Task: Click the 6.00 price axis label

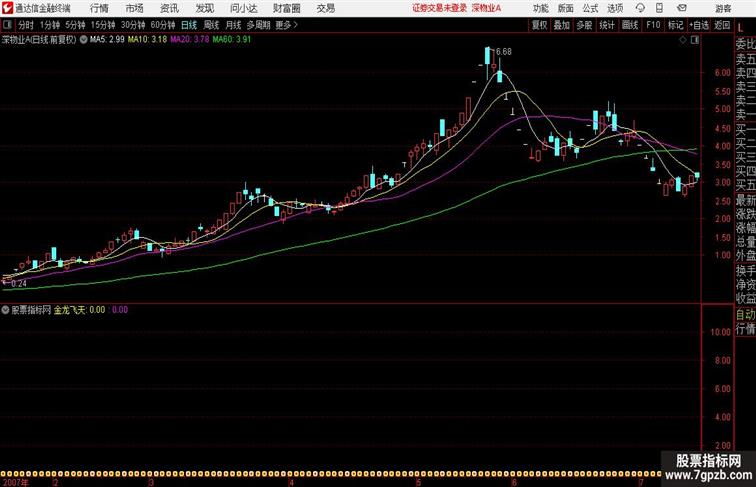Action: pyautogui.click(x=723, y=72)
